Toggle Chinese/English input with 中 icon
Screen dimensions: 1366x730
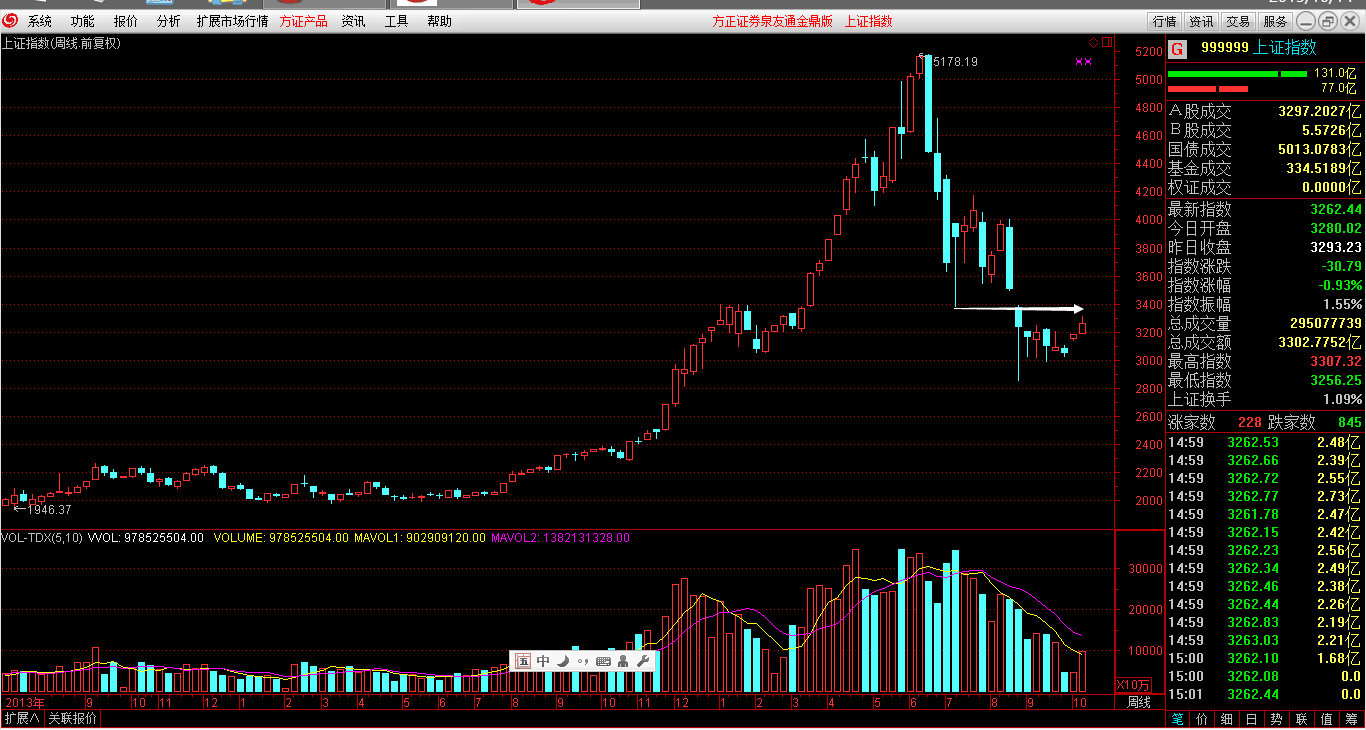point(543,661)
